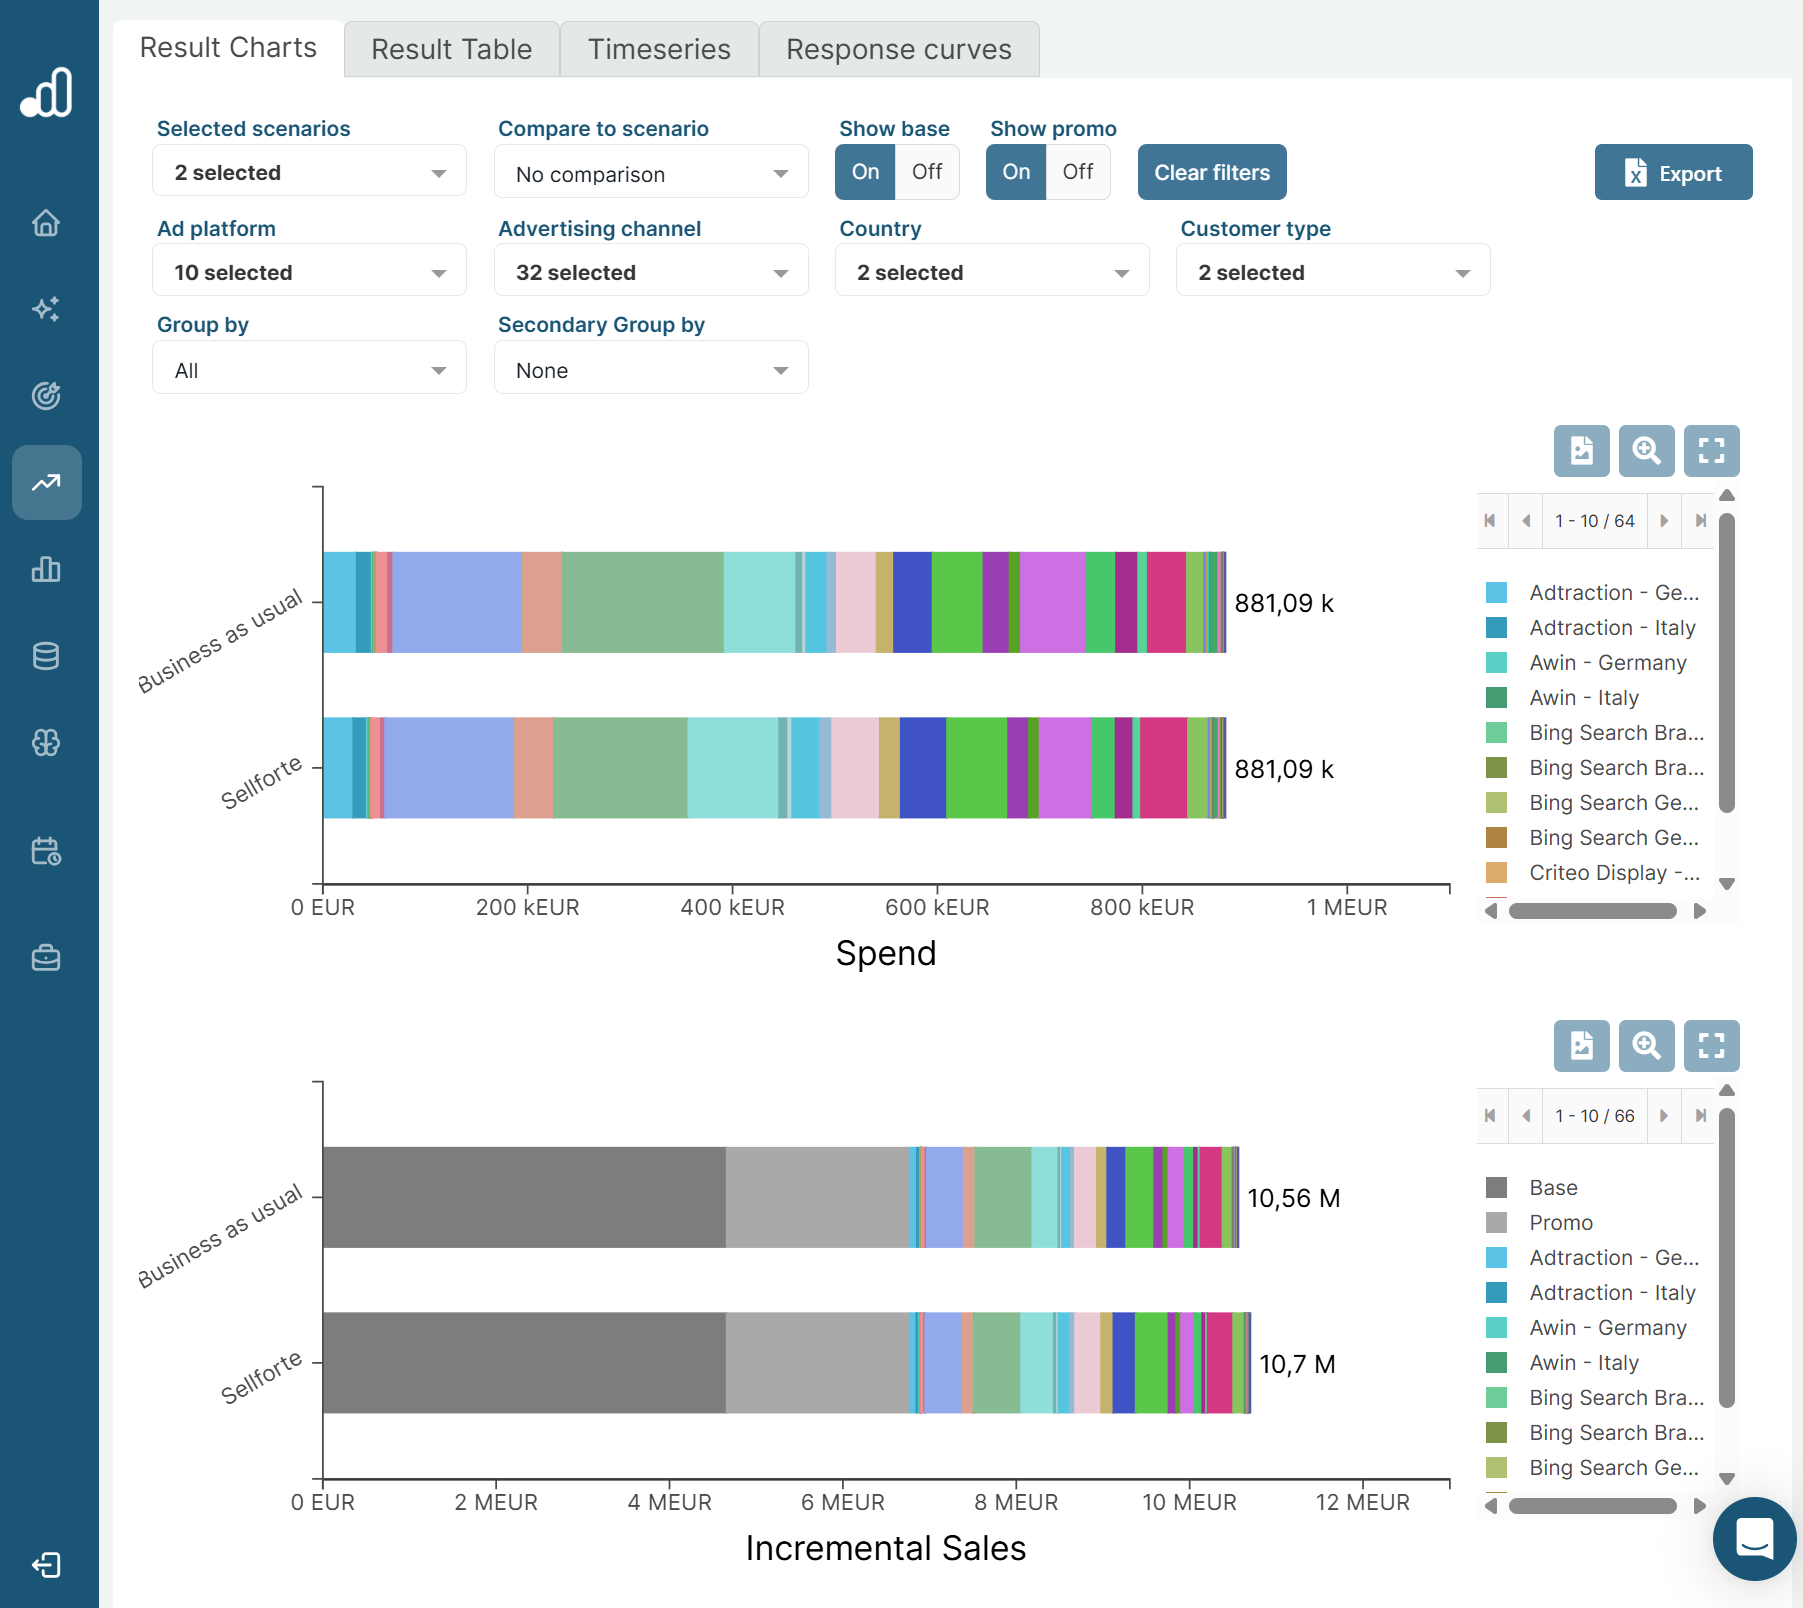Switch to the Result Table tab
The width and height of the screenshot is (1803, 1608).
click(x=451, y=49)
